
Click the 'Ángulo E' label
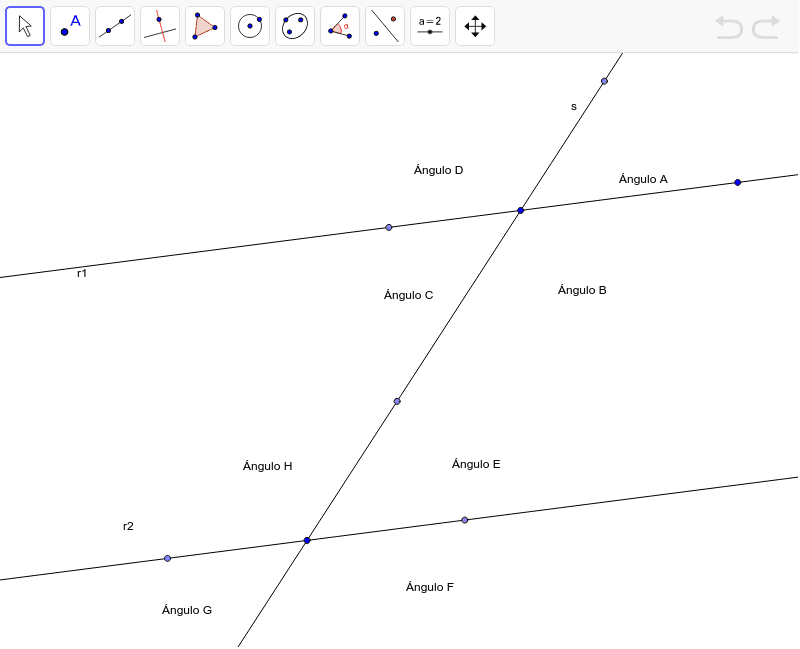[x=476, y=464]
